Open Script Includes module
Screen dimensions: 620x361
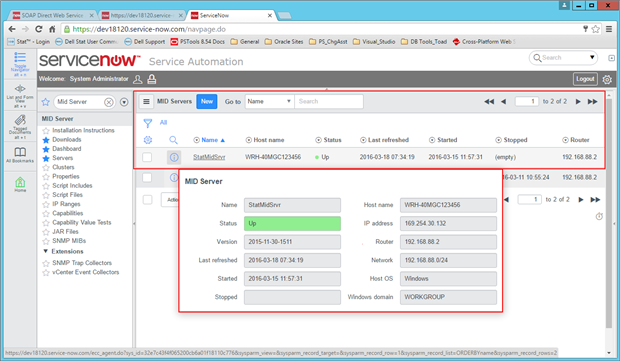tap(72, 186)
